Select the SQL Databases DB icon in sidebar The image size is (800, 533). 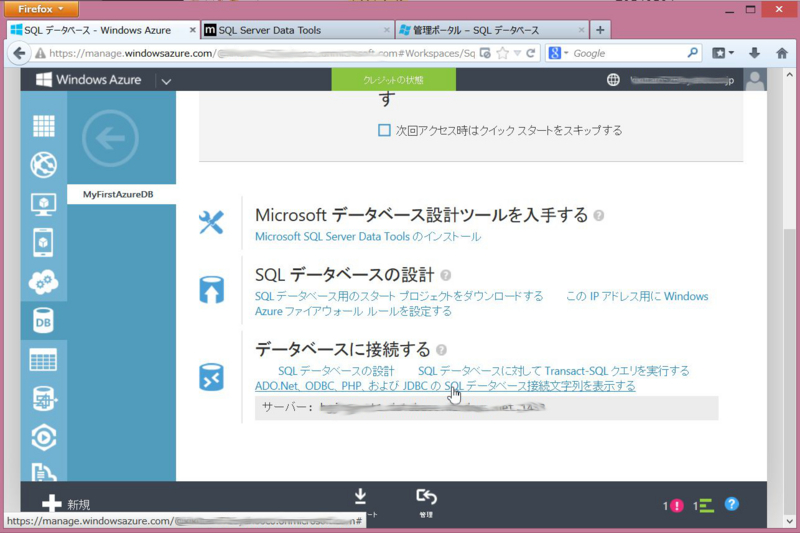pyautogui.click(x=44, y=321)
